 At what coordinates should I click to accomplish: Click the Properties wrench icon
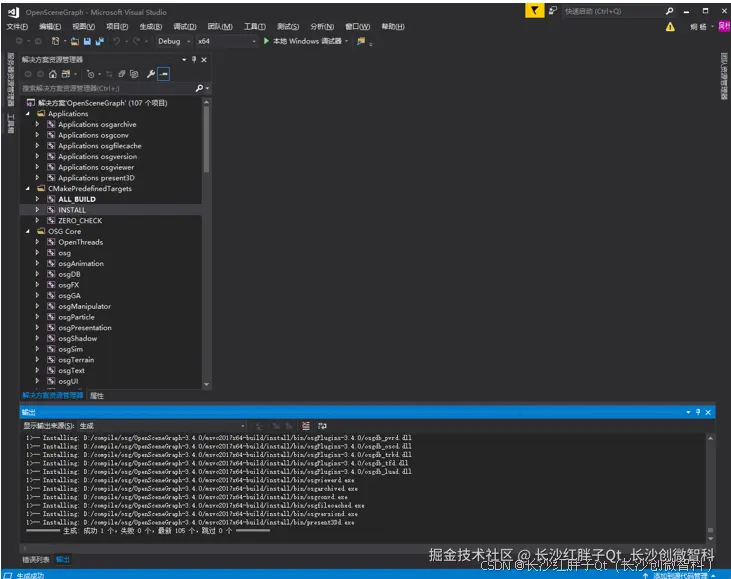point(151,74)
